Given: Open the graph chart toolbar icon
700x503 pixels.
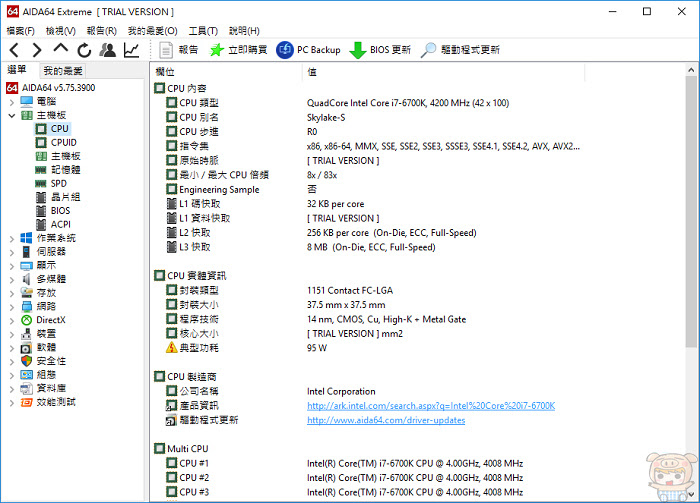Looking at the screenshot, I should [x=131, y=50].
